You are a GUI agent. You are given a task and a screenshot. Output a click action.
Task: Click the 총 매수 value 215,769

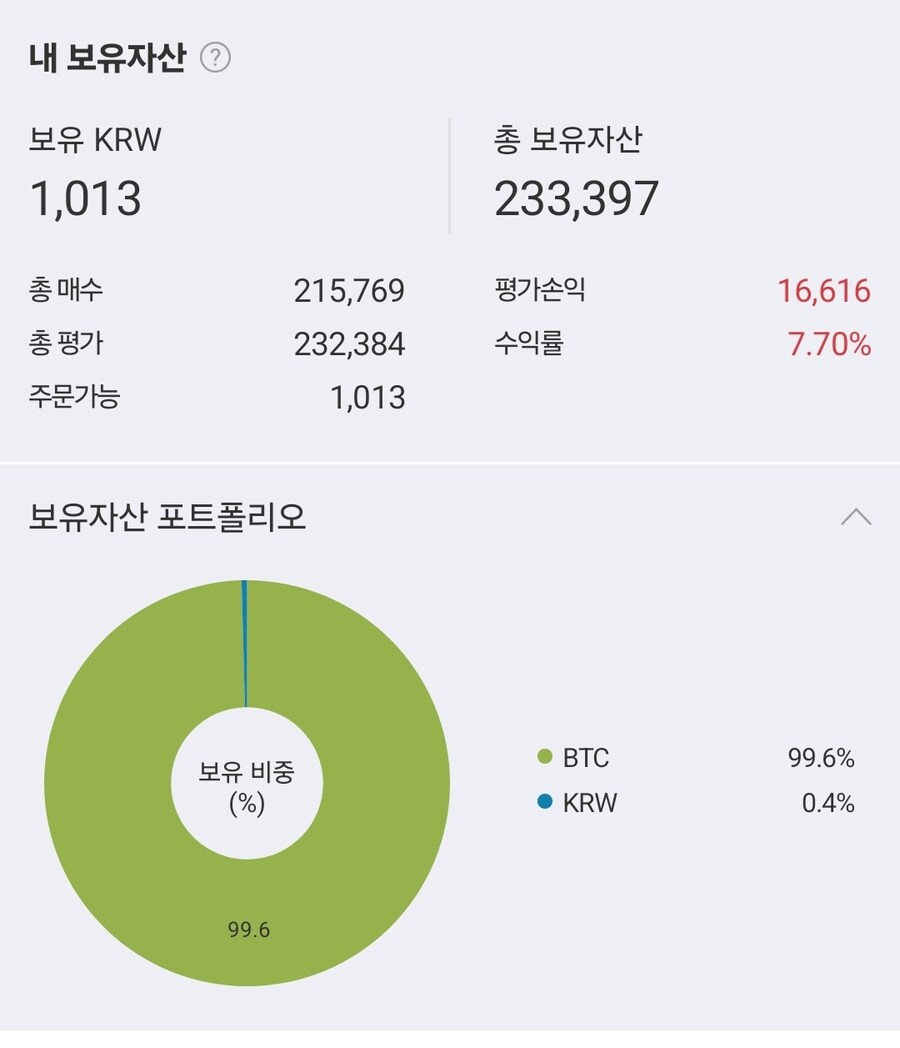coord(349,291)
